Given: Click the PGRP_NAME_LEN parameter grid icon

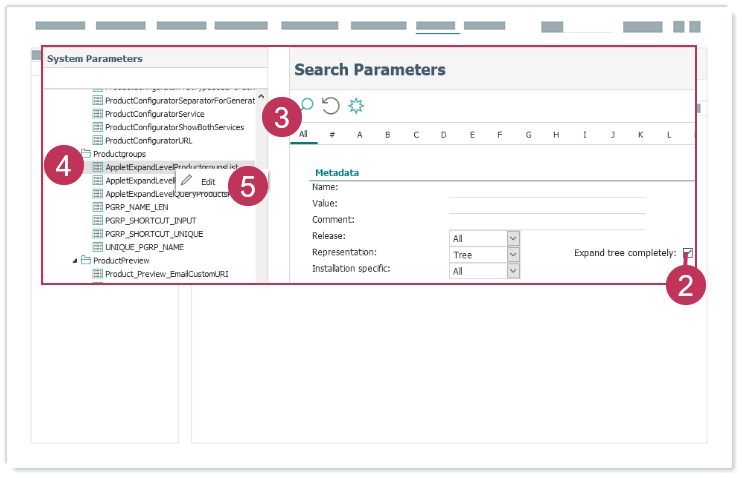Looking at the screenshot, I should click(x=98, y=207).
